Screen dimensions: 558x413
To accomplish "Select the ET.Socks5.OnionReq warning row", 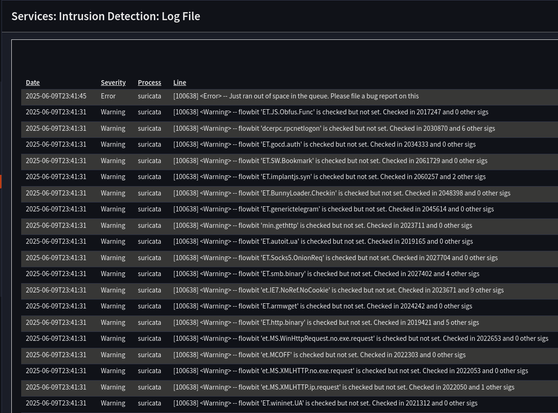I will click(289, 258).
